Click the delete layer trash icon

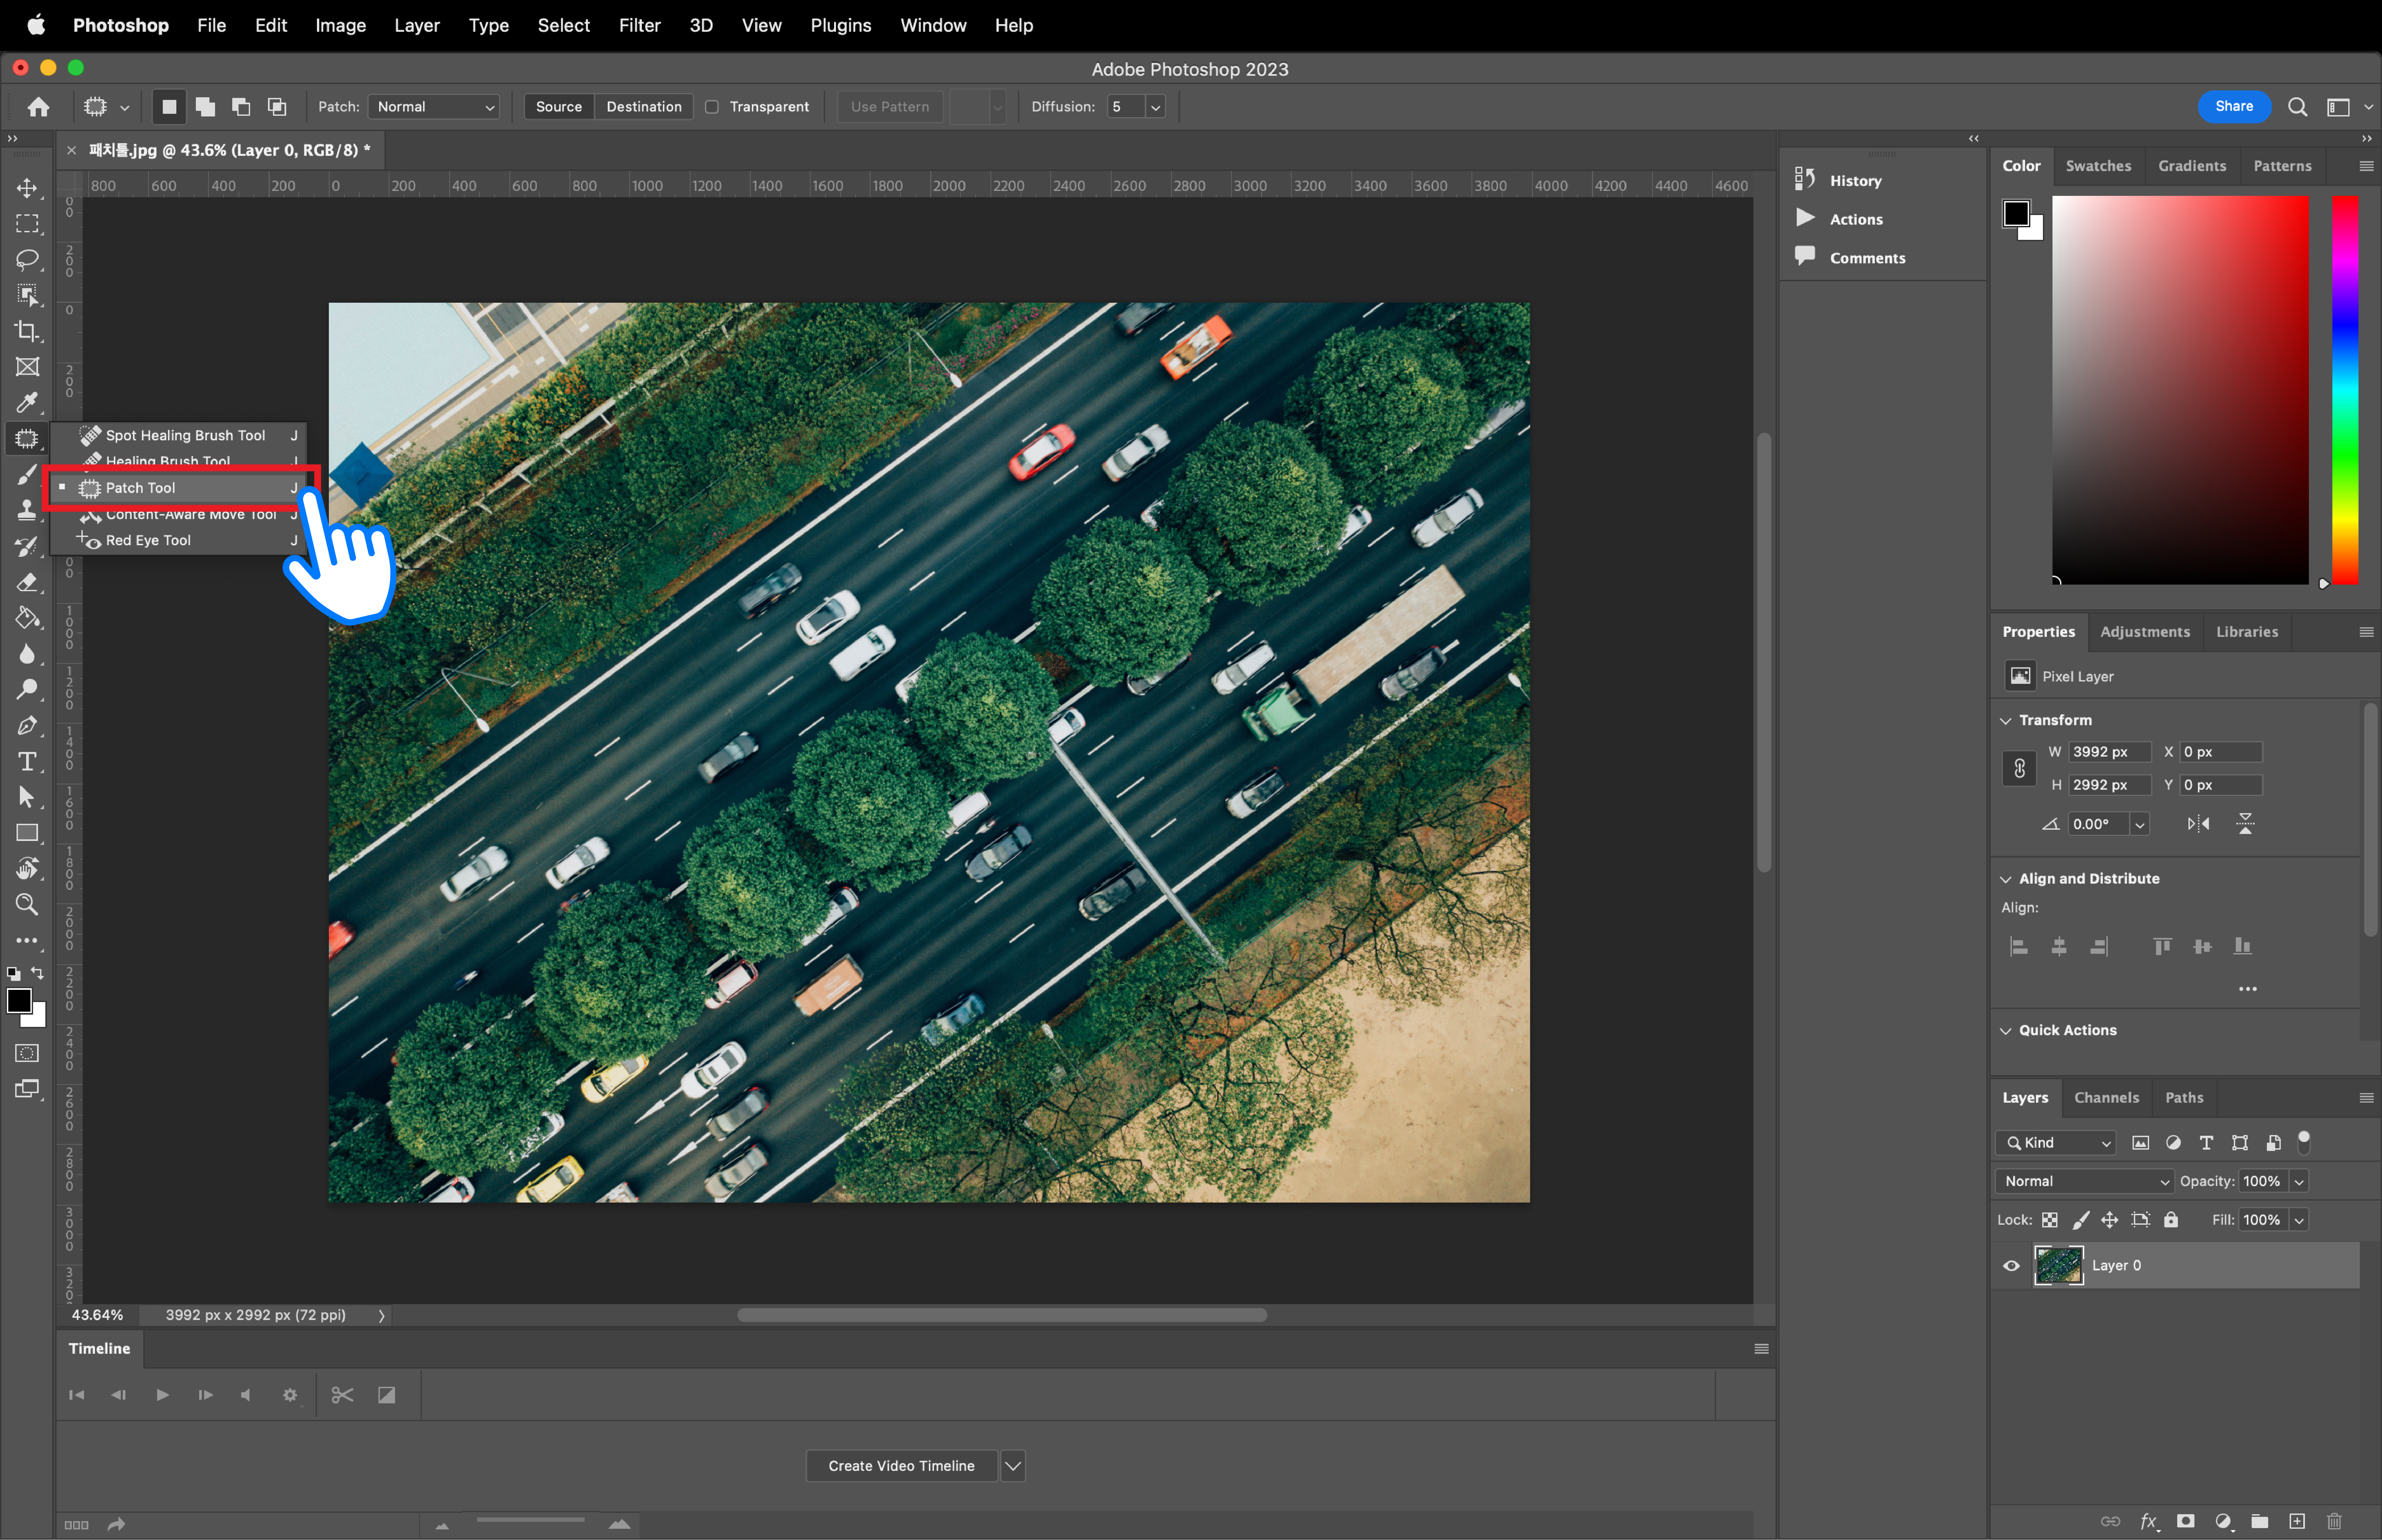pyautogui.click(x=2334, y=1521)
